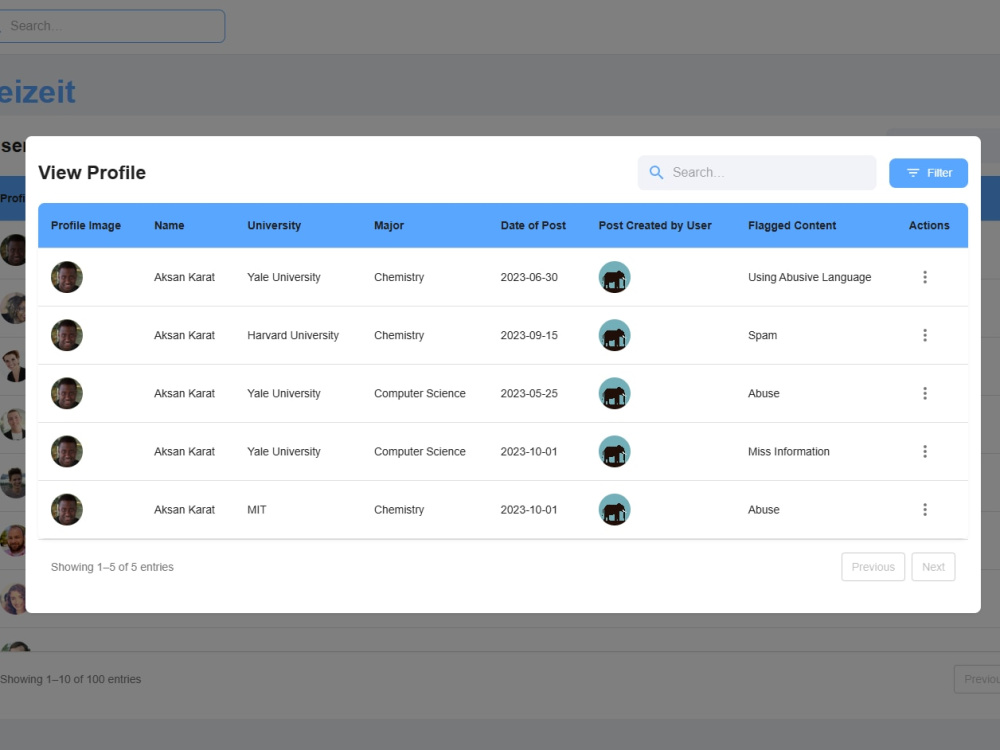Click the 'View Profile' modal title
Image resolution: width=1000 pixels, height=750 pixels.
[x=92, y=172]
